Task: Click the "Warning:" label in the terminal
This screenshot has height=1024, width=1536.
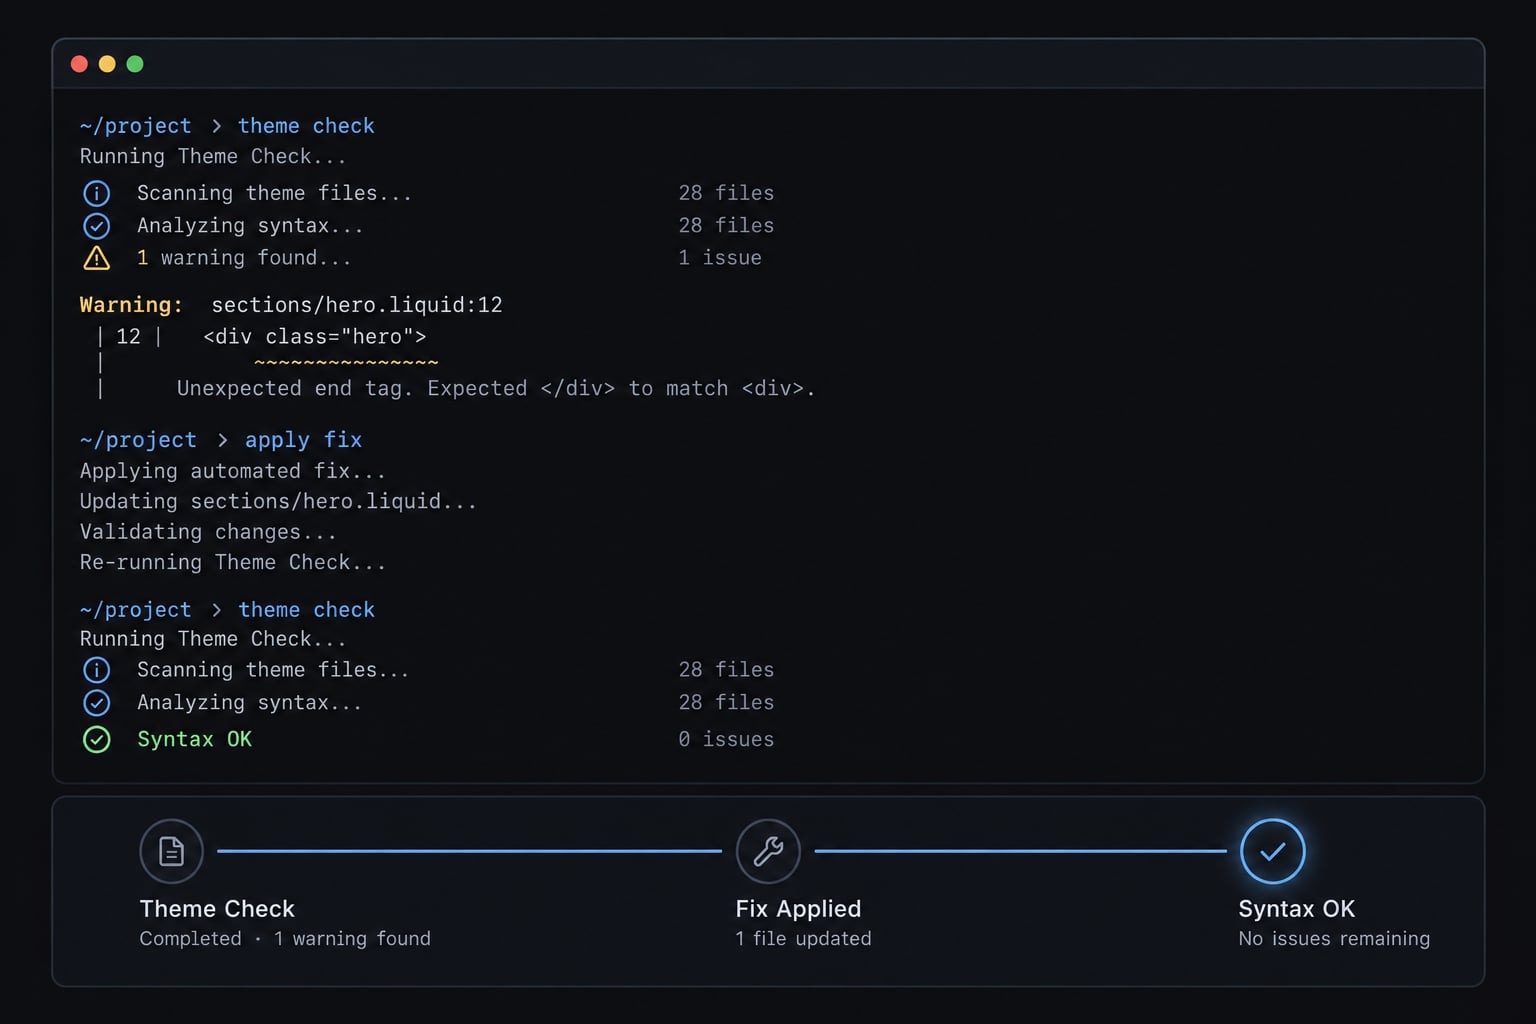Action: click(131, 305)
